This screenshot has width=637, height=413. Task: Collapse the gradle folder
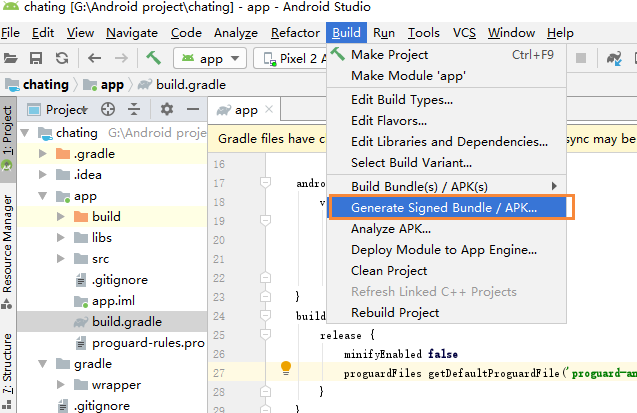[x=43, y=364]
